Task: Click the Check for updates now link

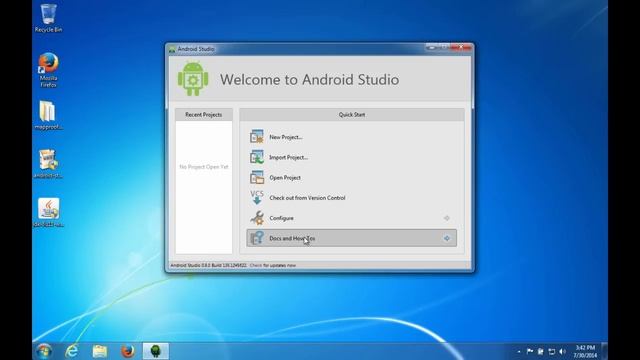Action: pyautogui.click(x=273, y=265)
